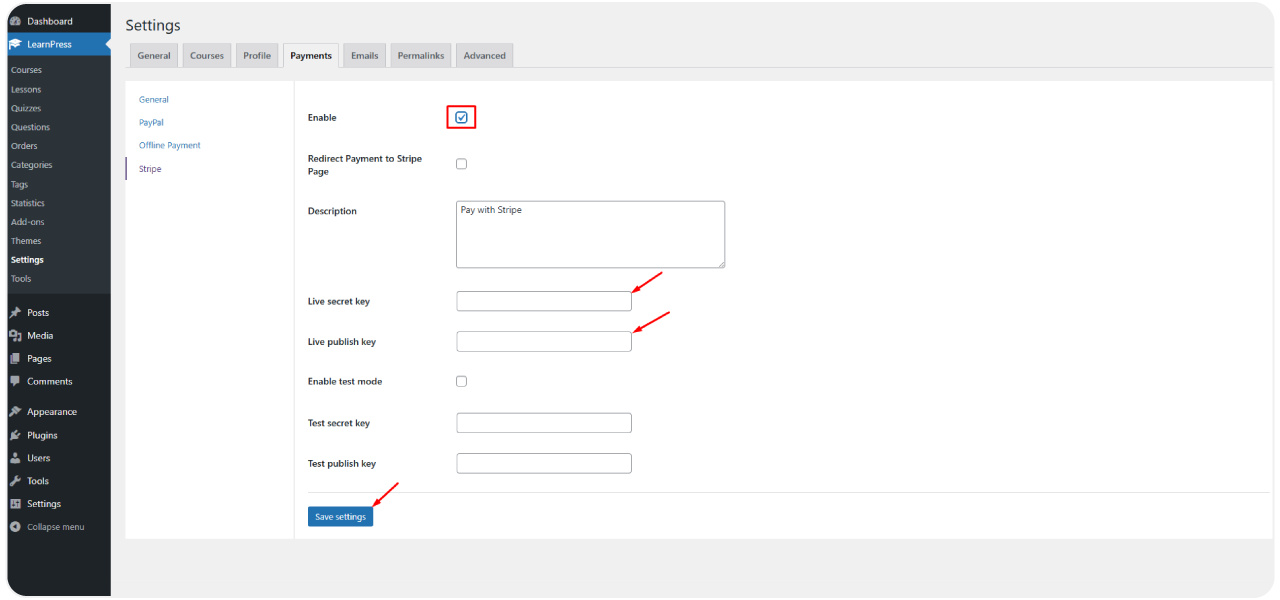Open Comments via speech bubble icon

pos(15,381)
